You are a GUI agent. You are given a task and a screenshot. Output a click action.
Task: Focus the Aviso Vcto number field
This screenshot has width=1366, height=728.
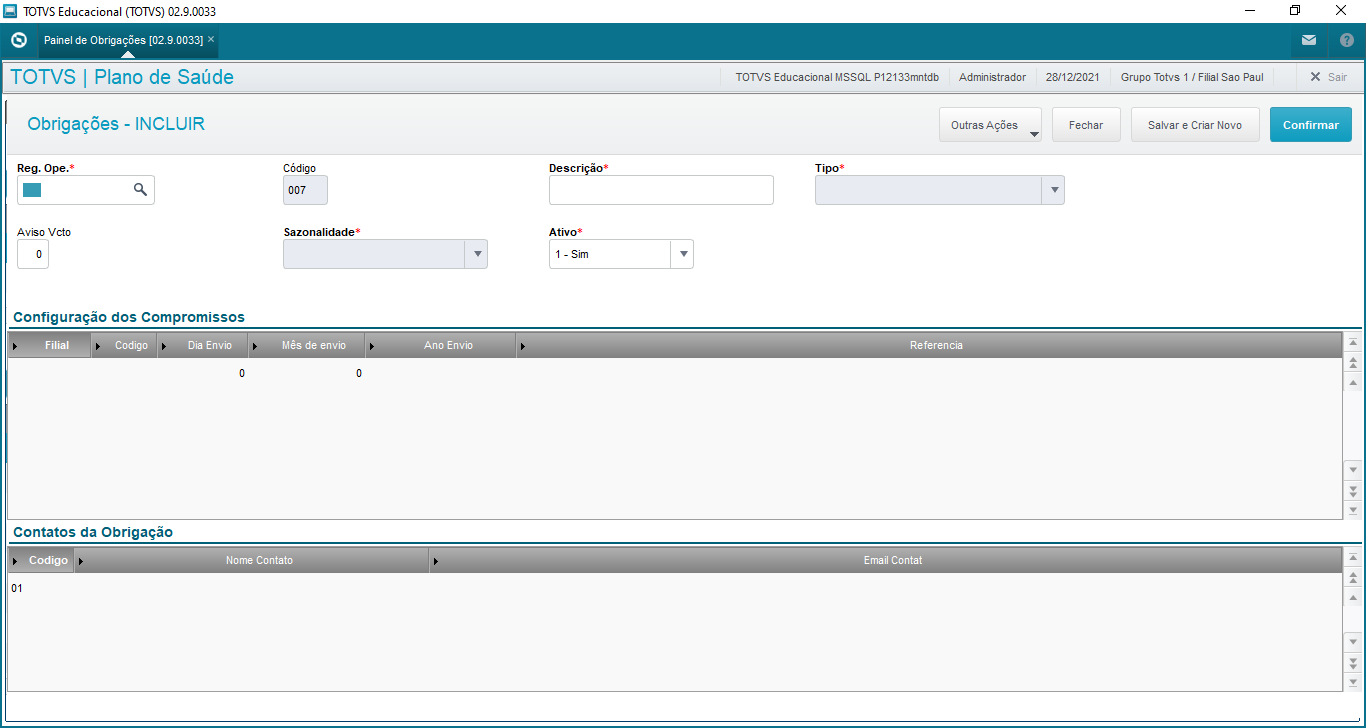pos(33,254)
